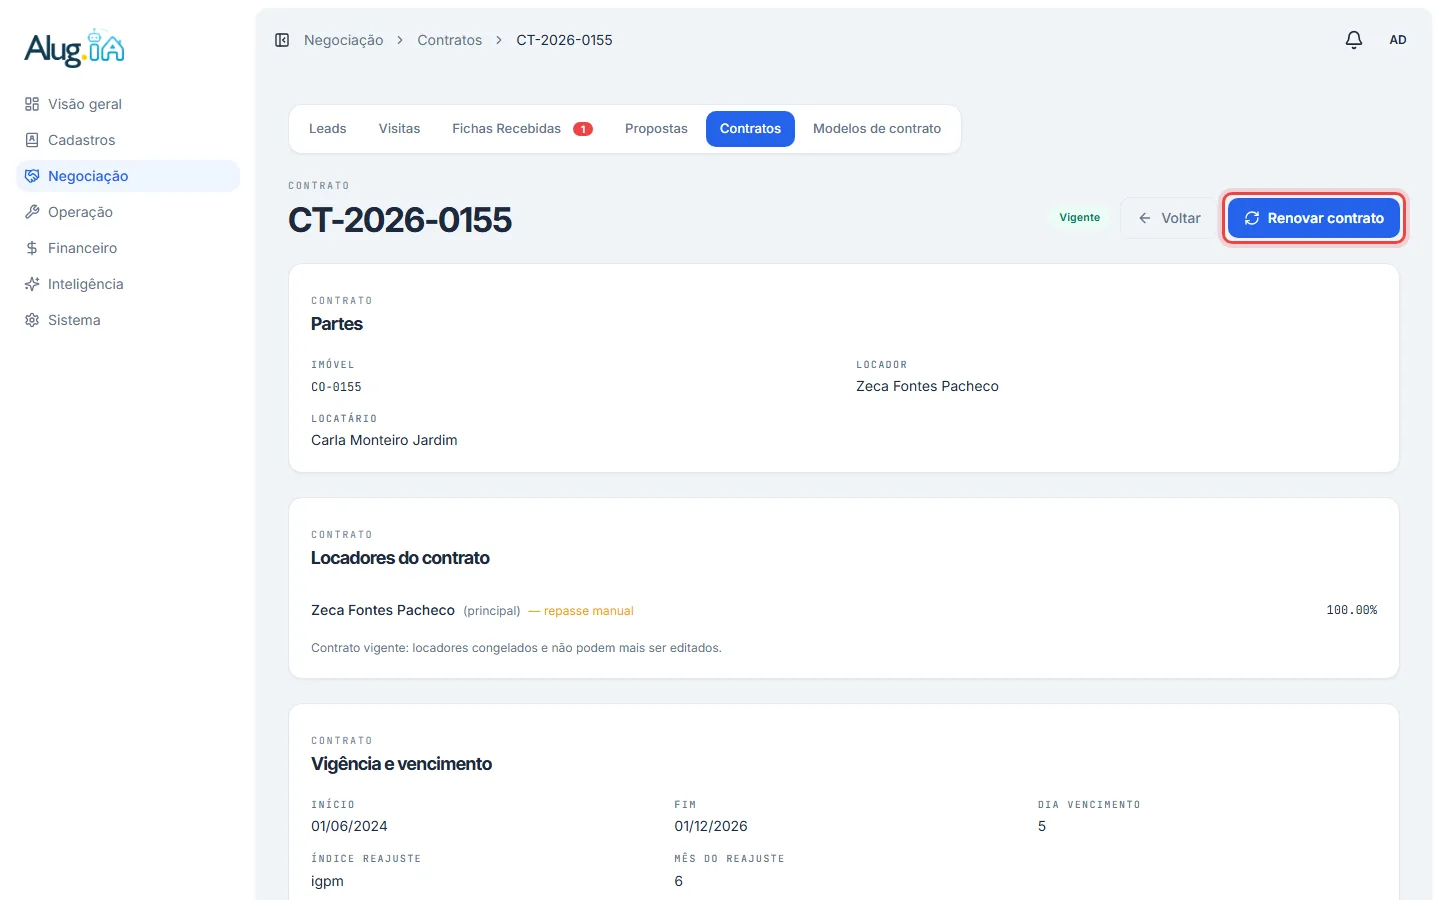This screenshot has height=900, width=1440.
Task: Select the Contratos tab
Action: tap(750, 129)
